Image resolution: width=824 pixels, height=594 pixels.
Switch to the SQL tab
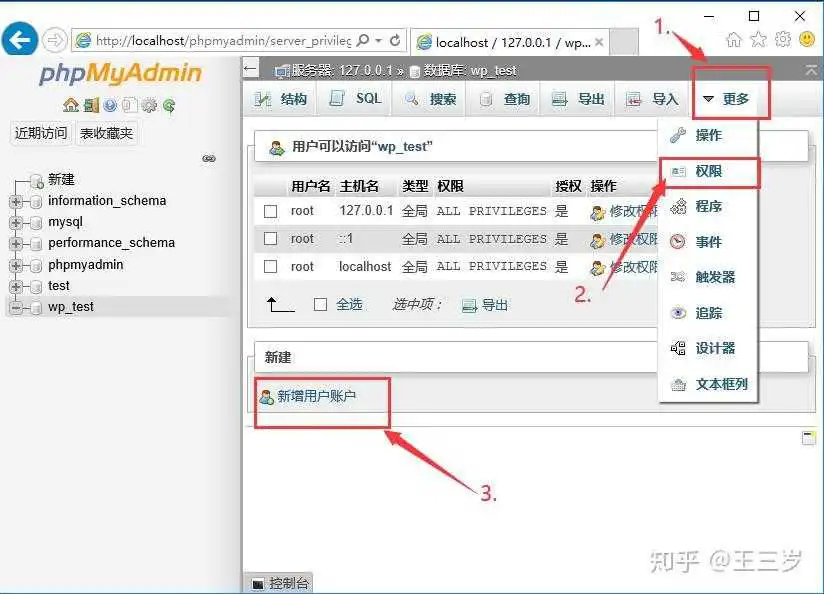(355, 99)
